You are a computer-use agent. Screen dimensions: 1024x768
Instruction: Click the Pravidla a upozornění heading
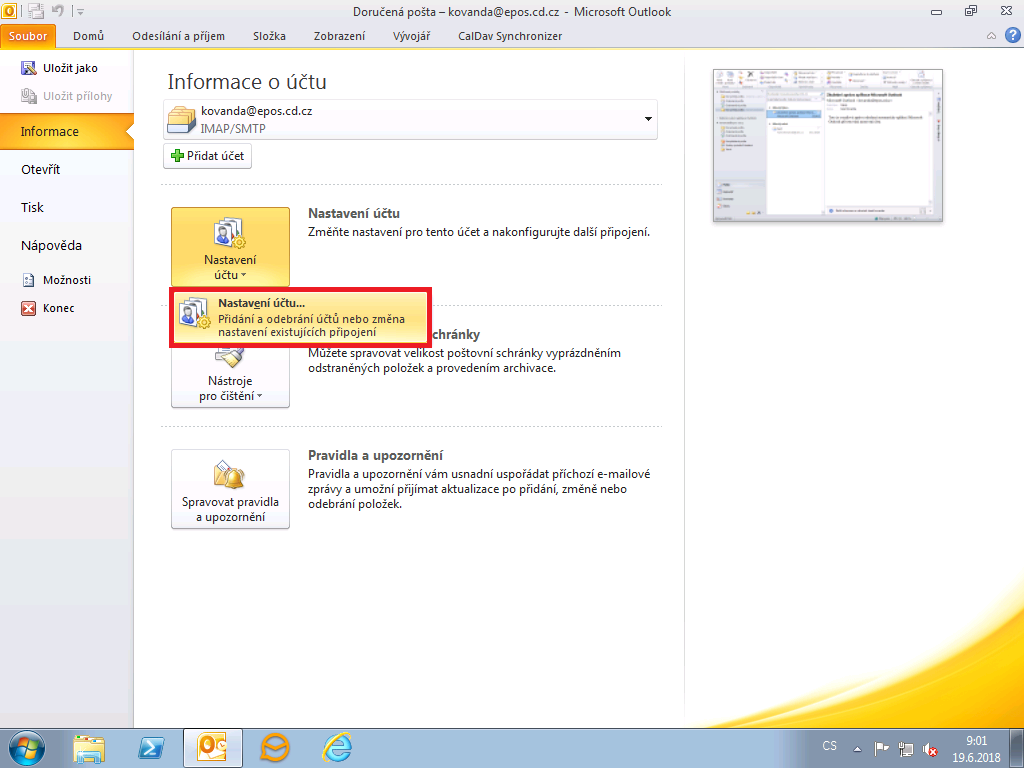tap(376, 455)
